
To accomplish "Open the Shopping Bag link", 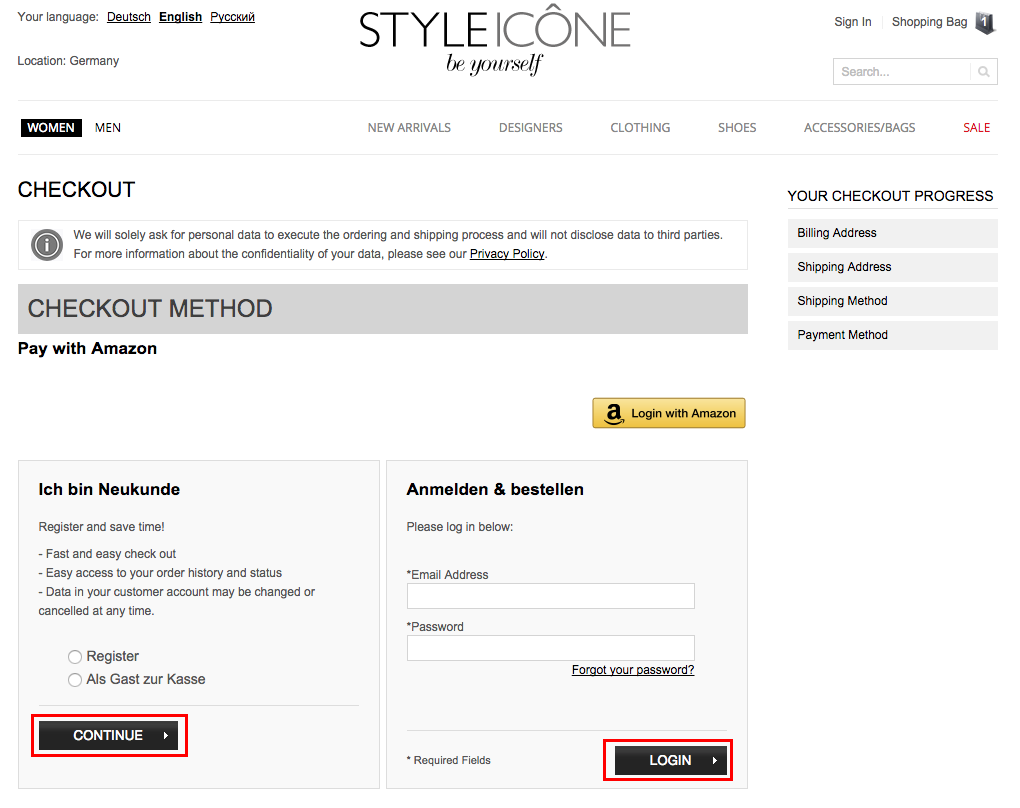I will click(x=930, y=22).
